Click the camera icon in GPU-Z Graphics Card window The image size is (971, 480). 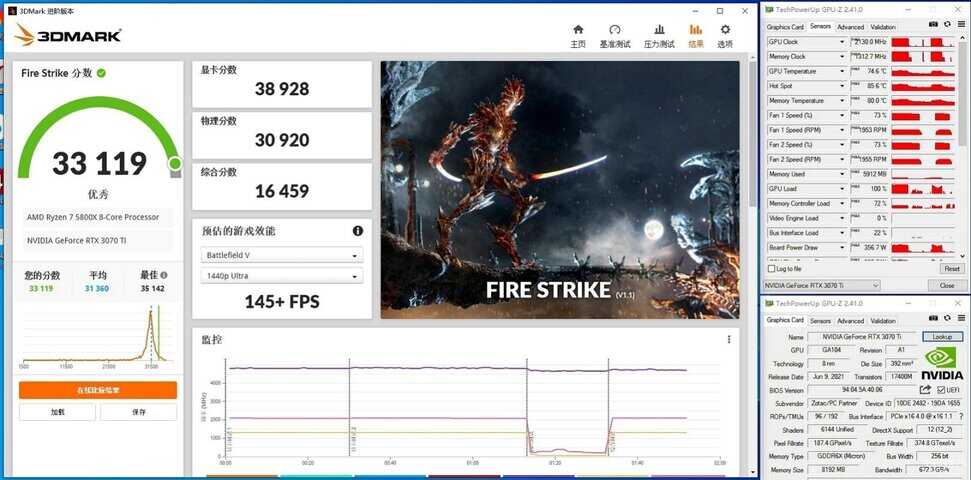coord(933,317)
